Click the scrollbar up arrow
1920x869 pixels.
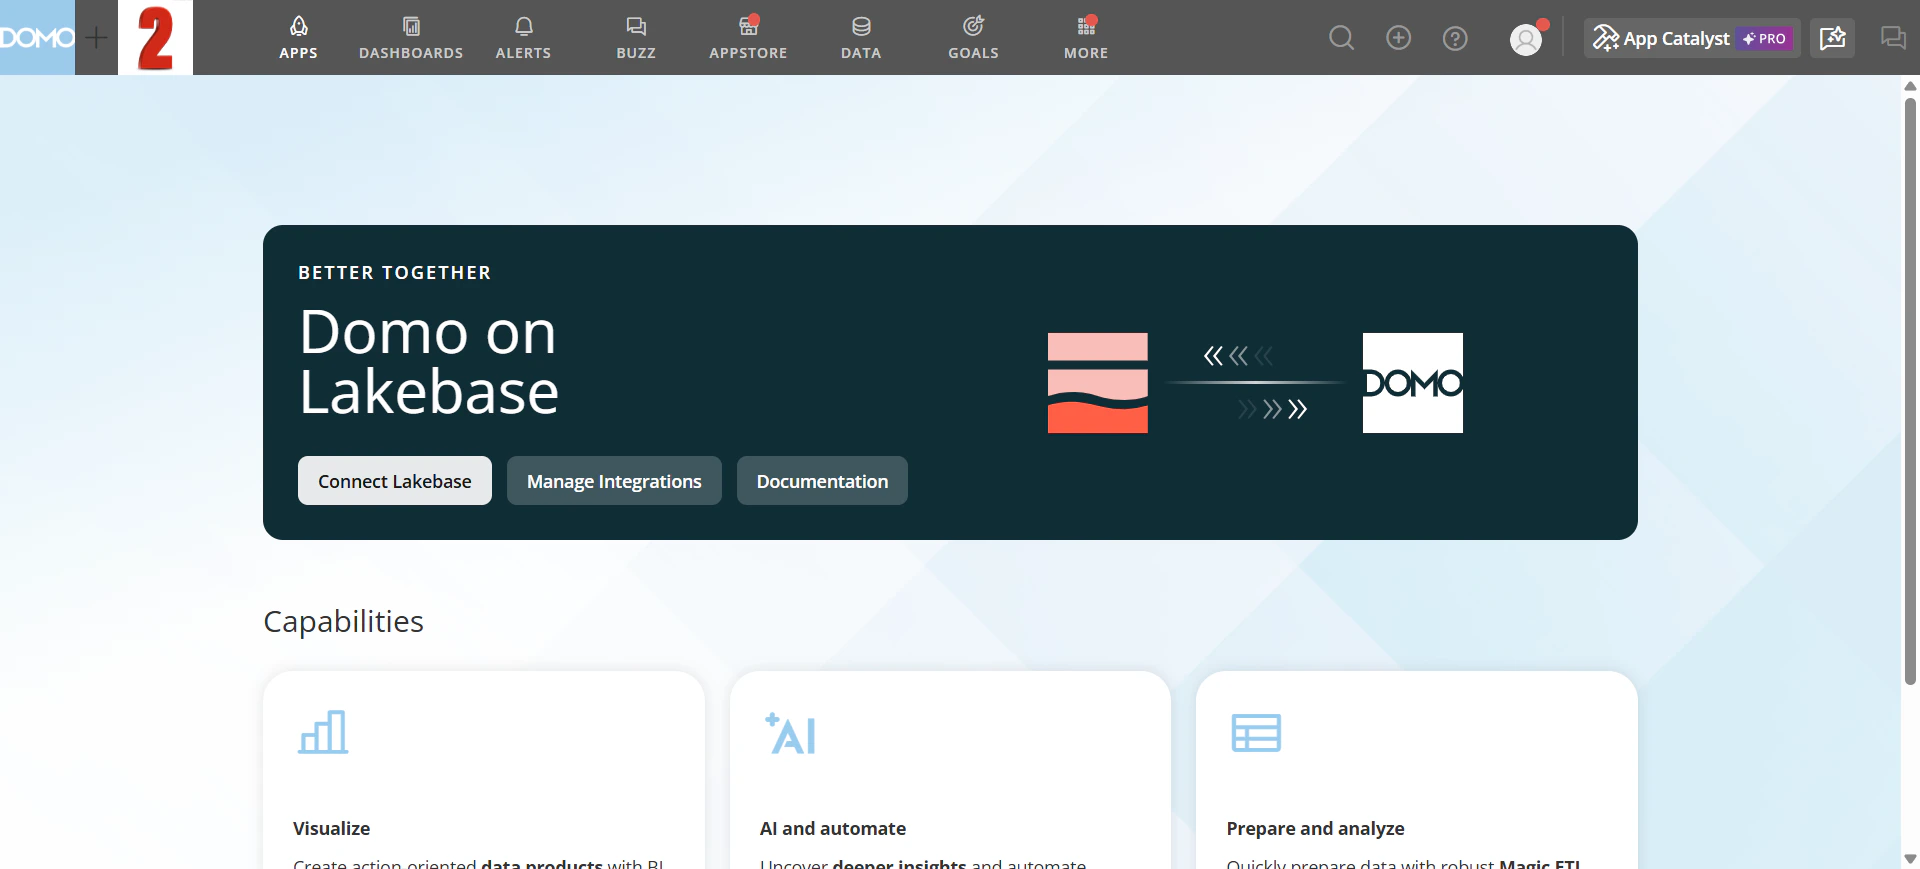[1910, 86]
